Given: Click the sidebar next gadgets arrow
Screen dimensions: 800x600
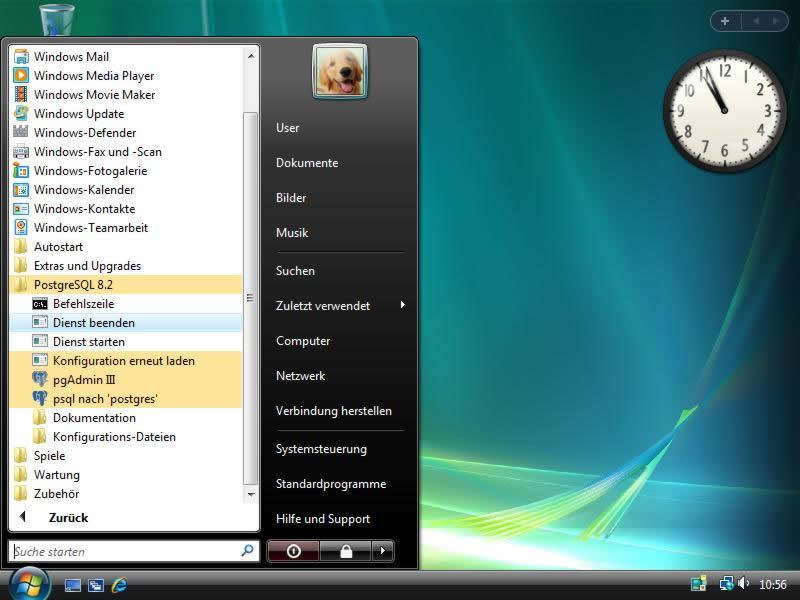Looking at the screenshot, I should [x=776, y=21].
